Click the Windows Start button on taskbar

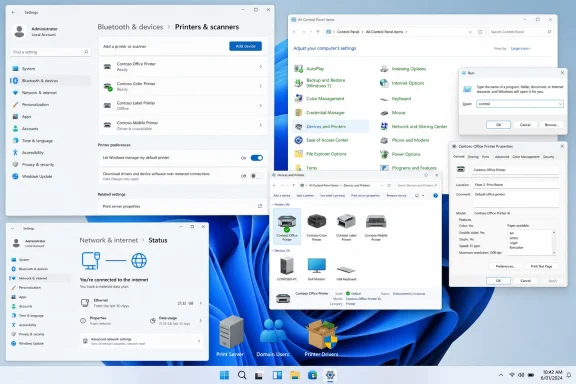[224, 375]
